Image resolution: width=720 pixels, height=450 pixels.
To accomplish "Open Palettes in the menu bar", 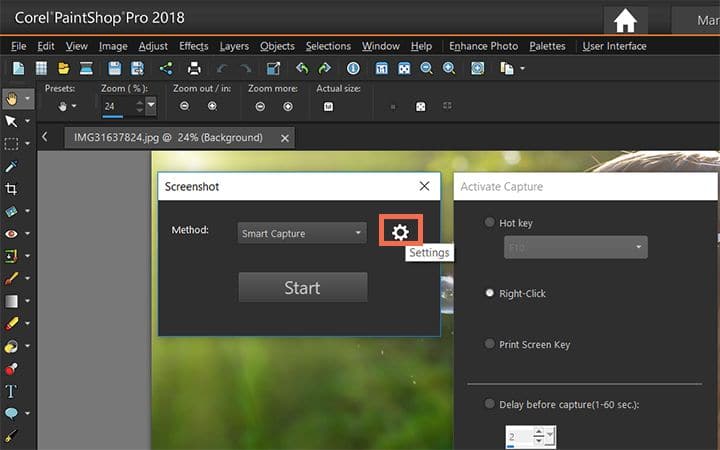I will 547,46.
